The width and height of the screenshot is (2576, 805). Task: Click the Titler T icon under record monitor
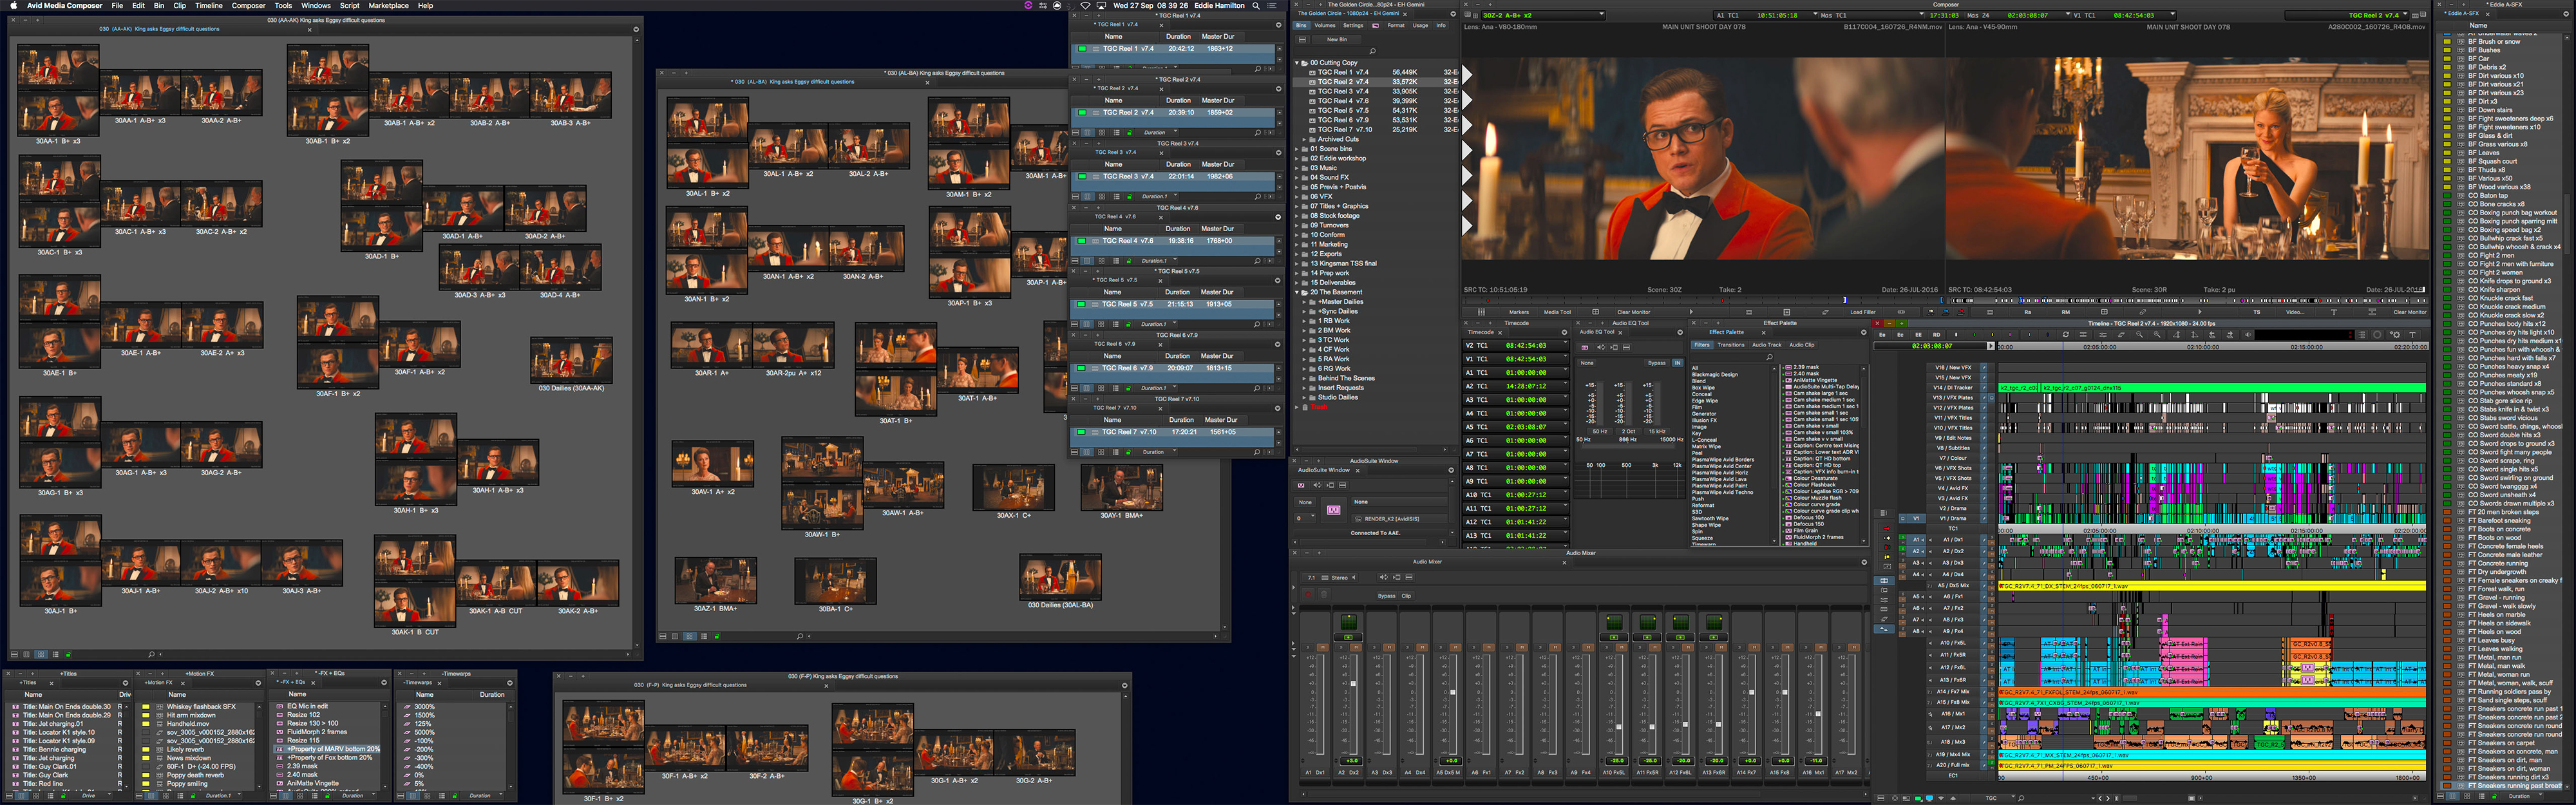2333,312
